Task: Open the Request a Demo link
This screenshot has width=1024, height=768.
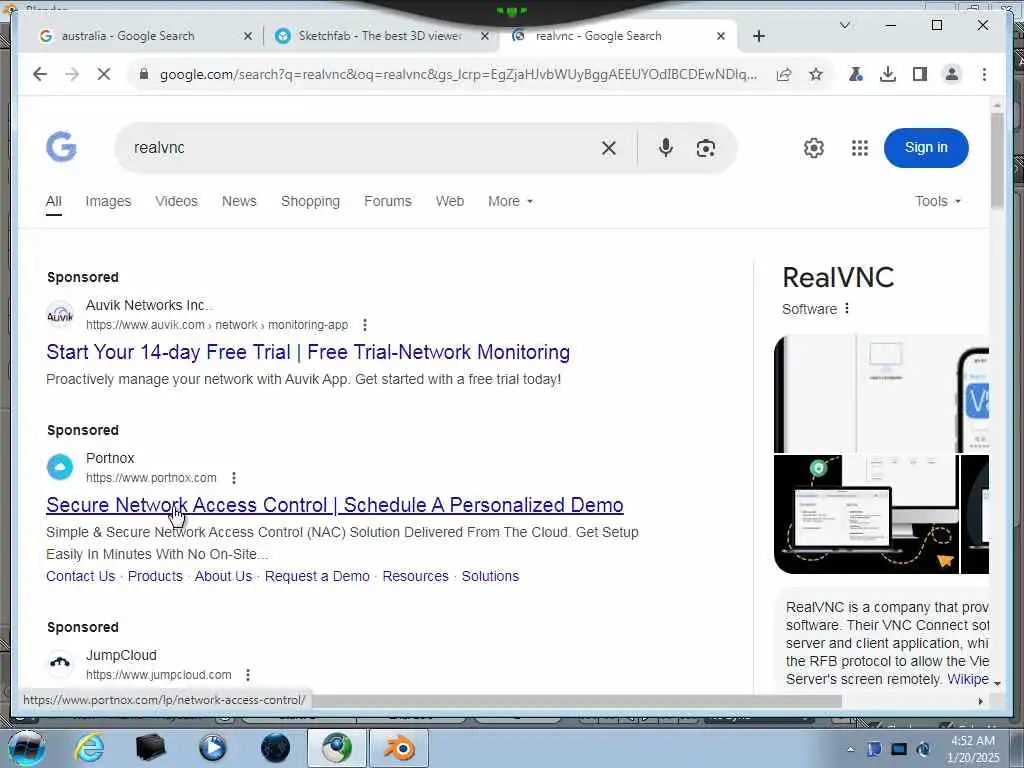Action: point(317,576)
